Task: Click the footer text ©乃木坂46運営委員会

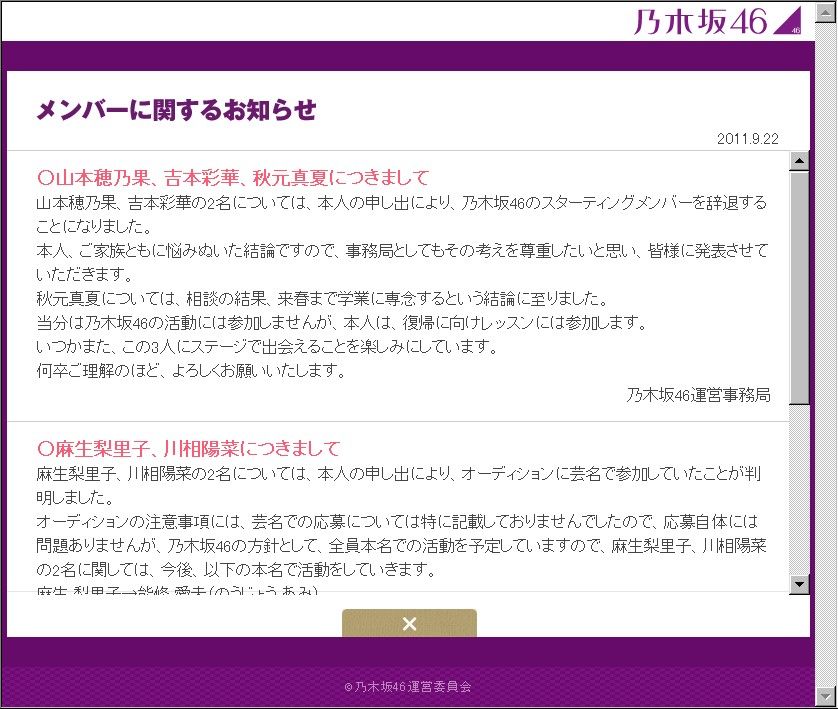Action: click(x=408, y=687)
